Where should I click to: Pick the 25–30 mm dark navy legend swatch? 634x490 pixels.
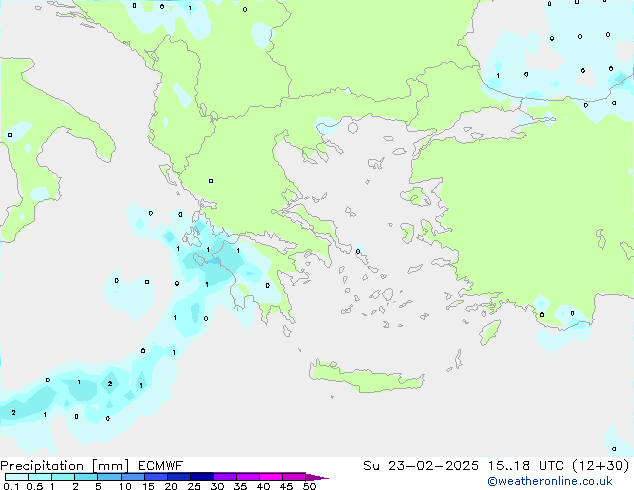[202, 477]
